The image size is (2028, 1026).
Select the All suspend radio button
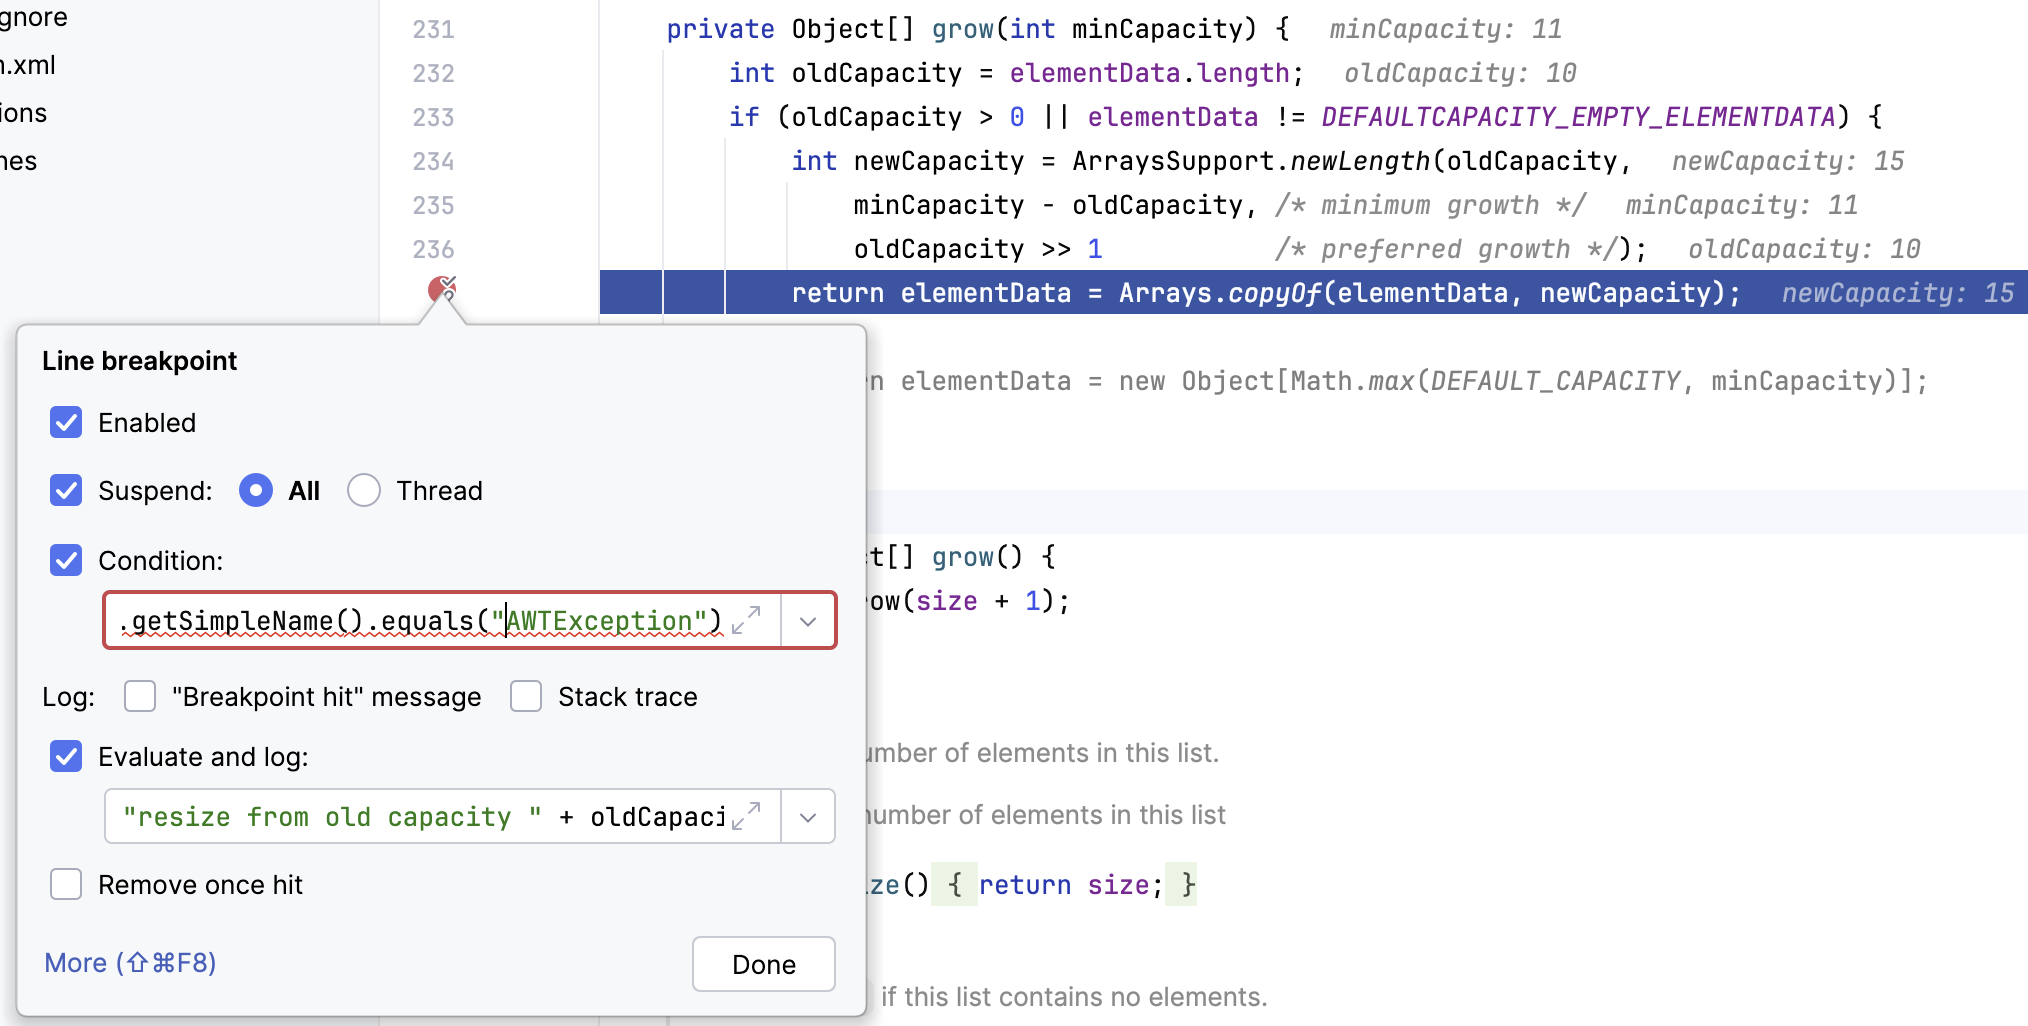(256, 490)
